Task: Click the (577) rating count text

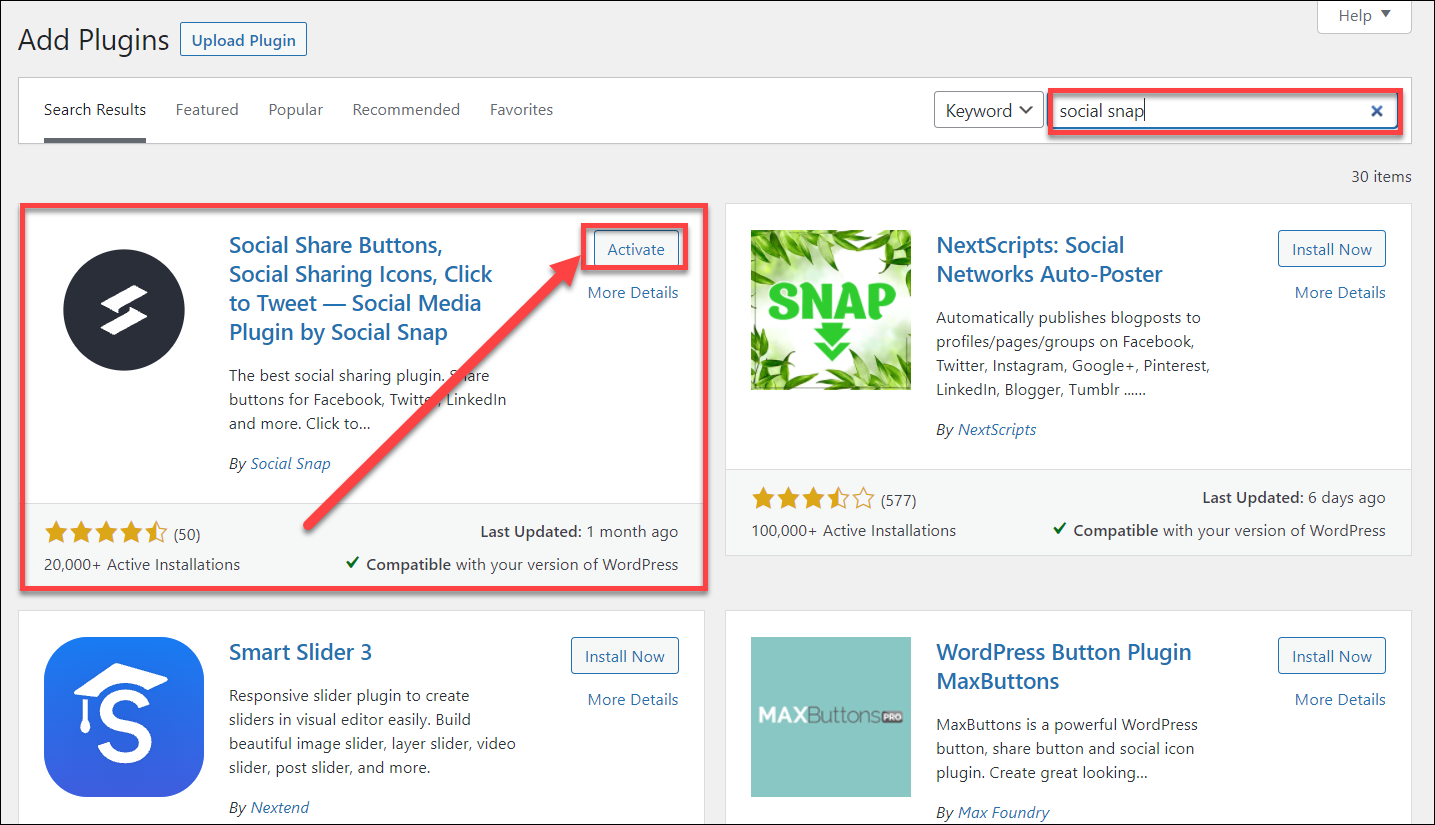Action: [898, 500]
